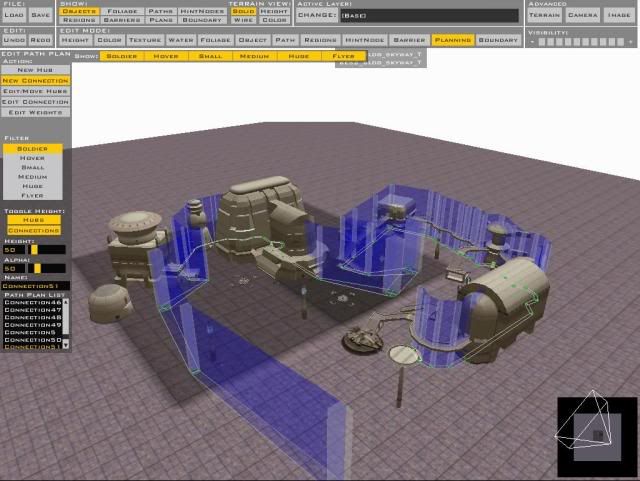Switch to Water edit mode

point(181,40)
